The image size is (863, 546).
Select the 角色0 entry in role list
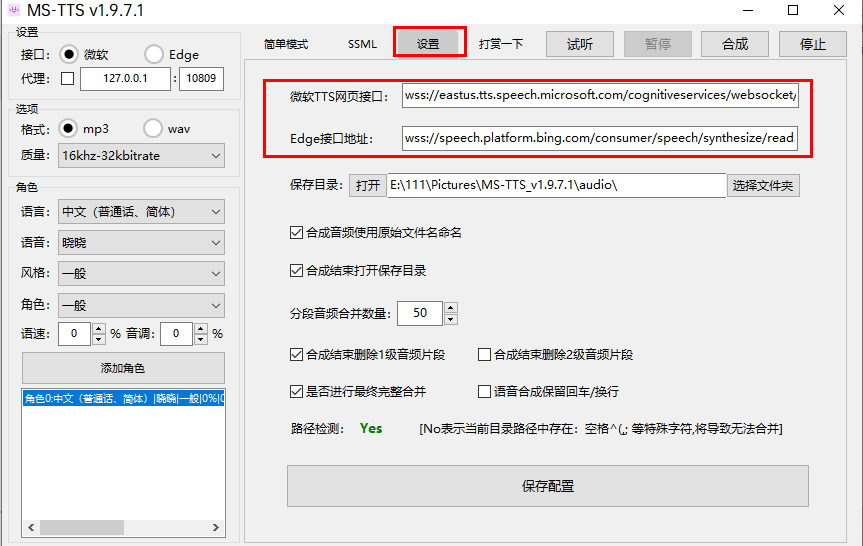(x=123, y=398)
